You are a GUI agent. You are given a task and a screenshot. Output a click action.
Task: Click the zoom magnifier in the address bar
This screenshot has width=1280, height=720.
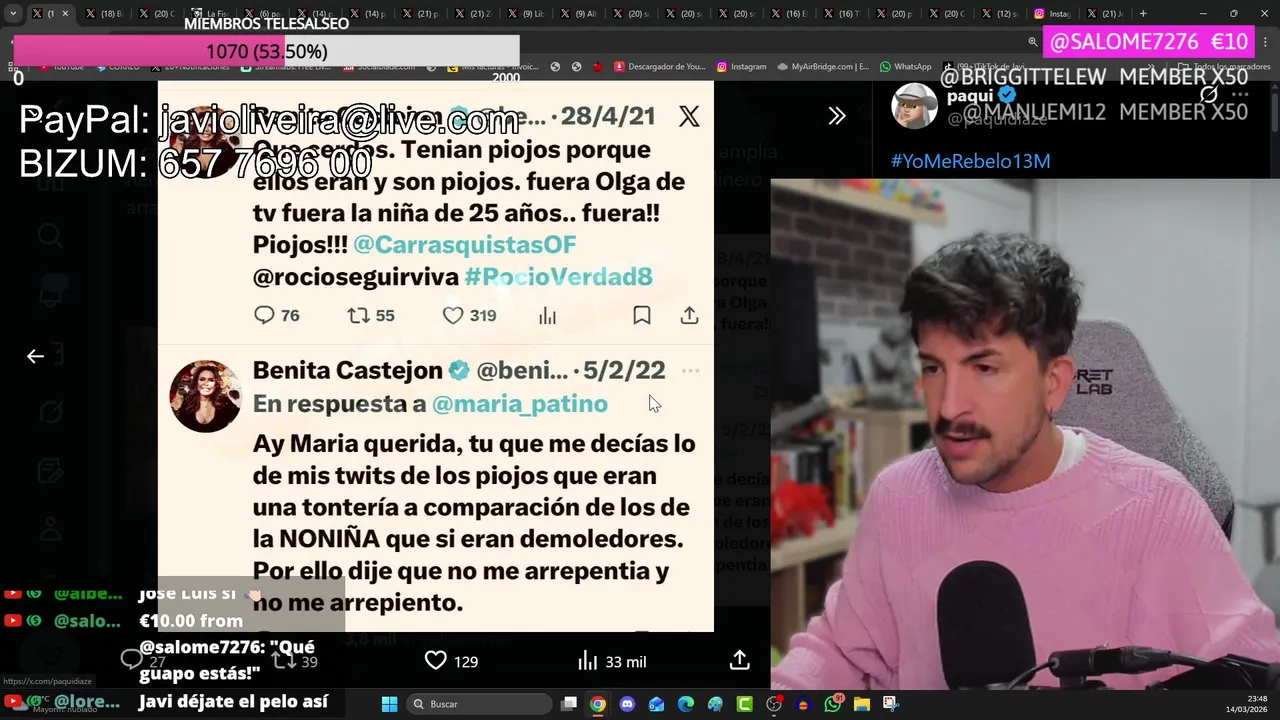point(1032,42)
